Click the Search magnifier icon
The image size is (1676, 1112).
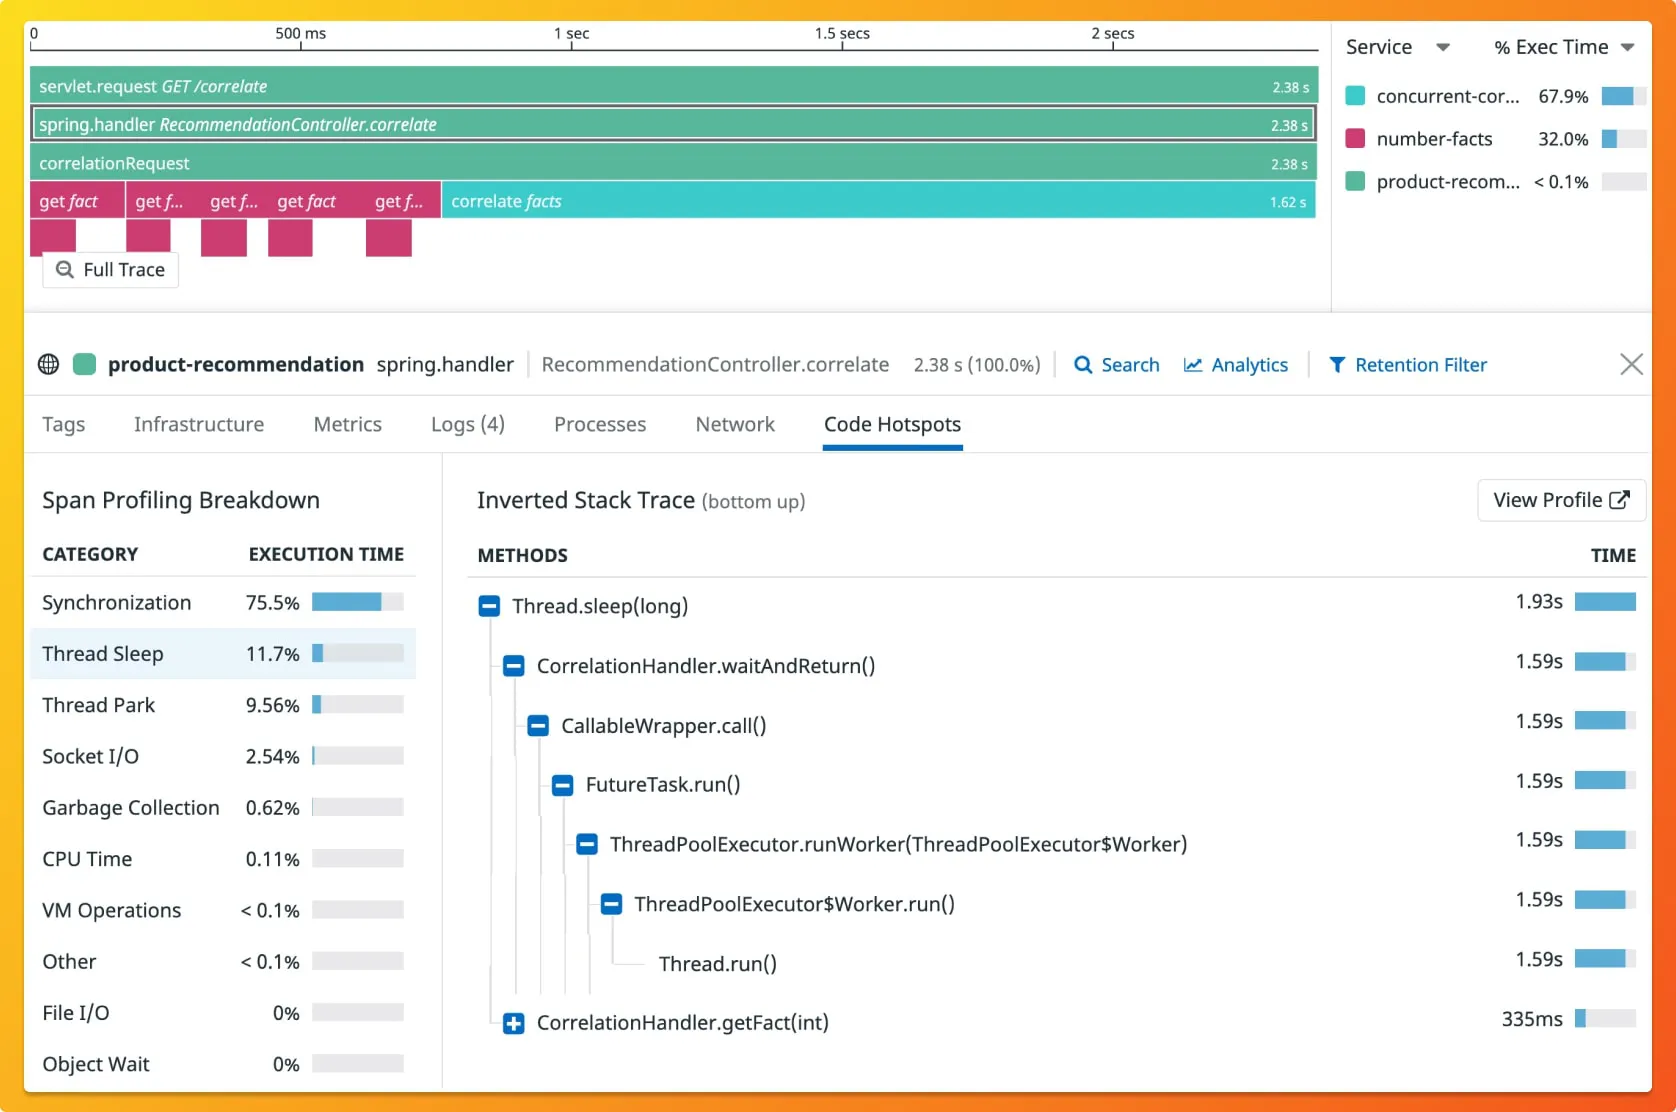[1083, 365]
